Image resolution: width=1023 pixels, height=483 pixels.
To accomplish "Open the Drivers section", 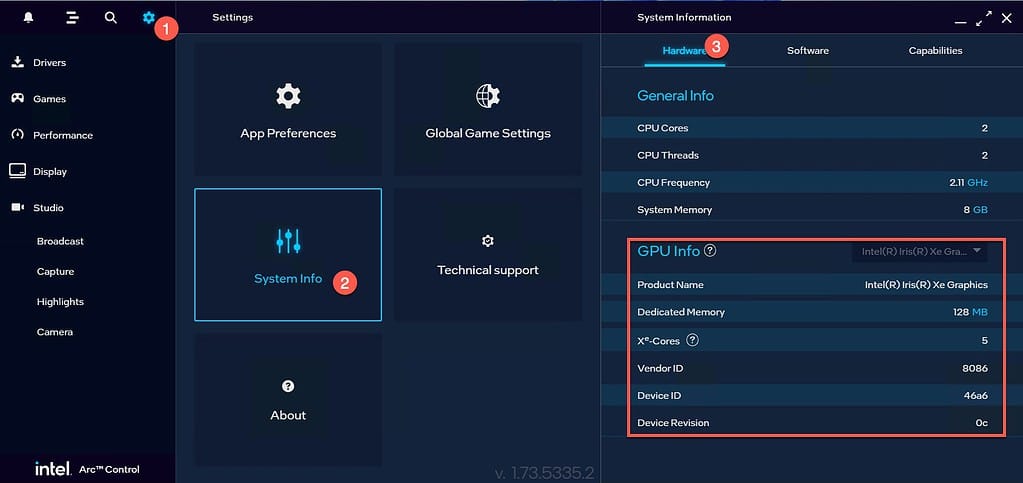I will coord(50,63).
